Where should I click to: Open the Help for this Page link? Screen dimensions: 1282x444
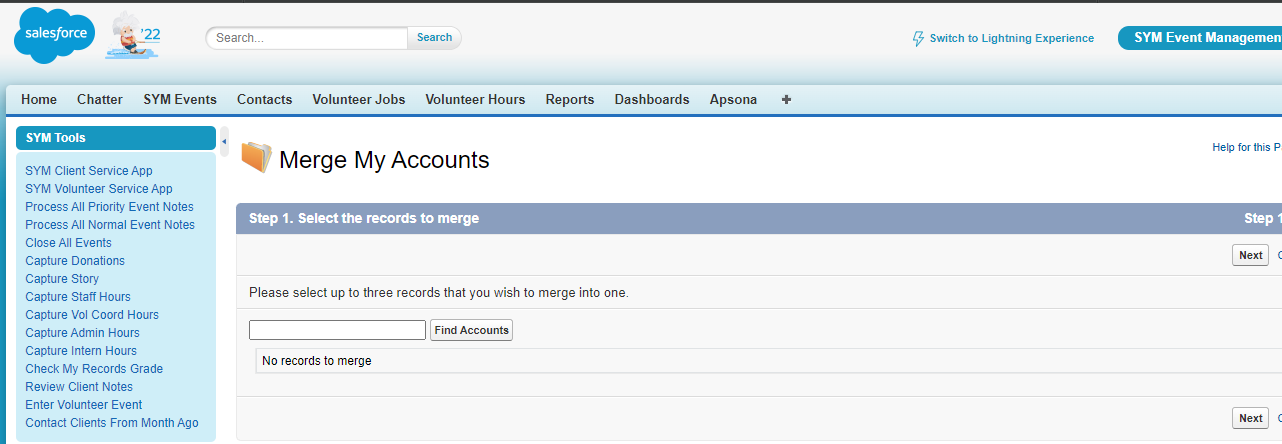click(x=1247, y=147)
